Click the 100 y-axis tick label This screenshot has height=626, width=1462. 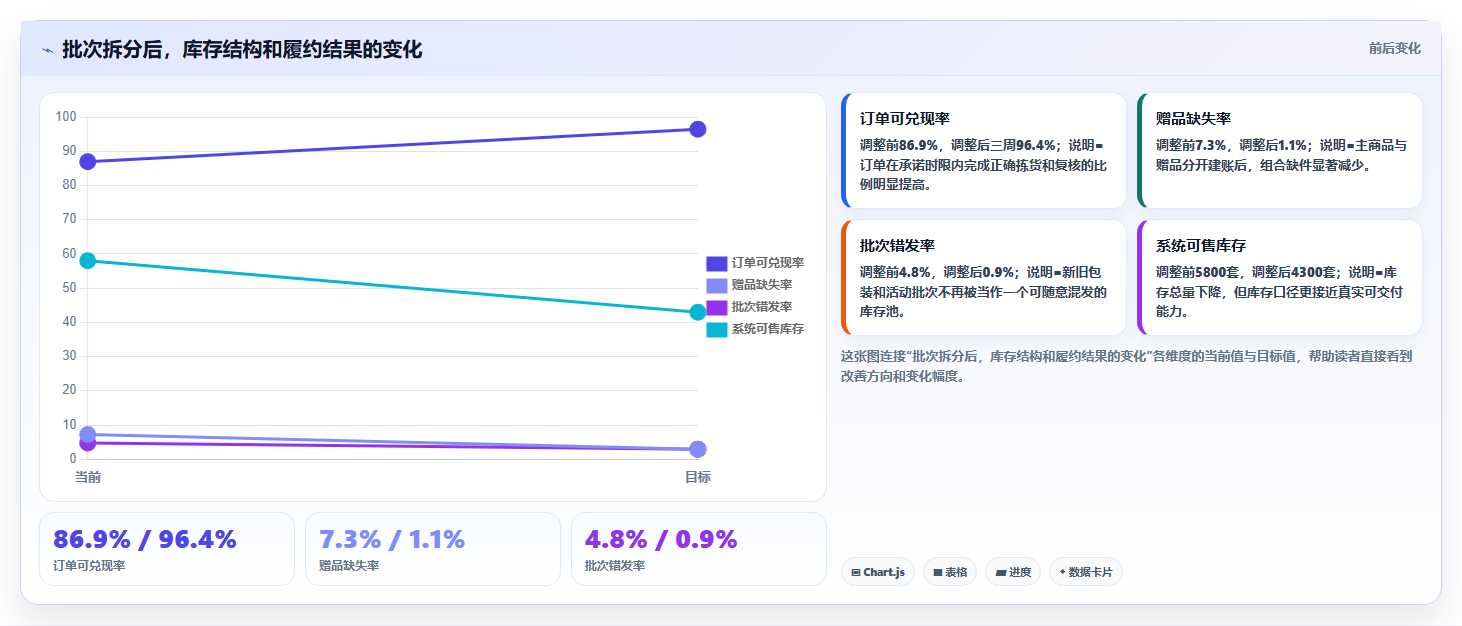[66, 117]
